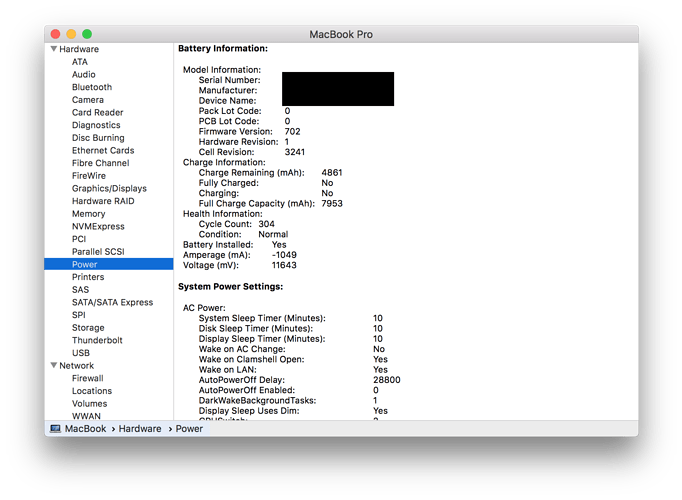Select Locations under Network
682x500 pixels.
click(x=92, y=390)
